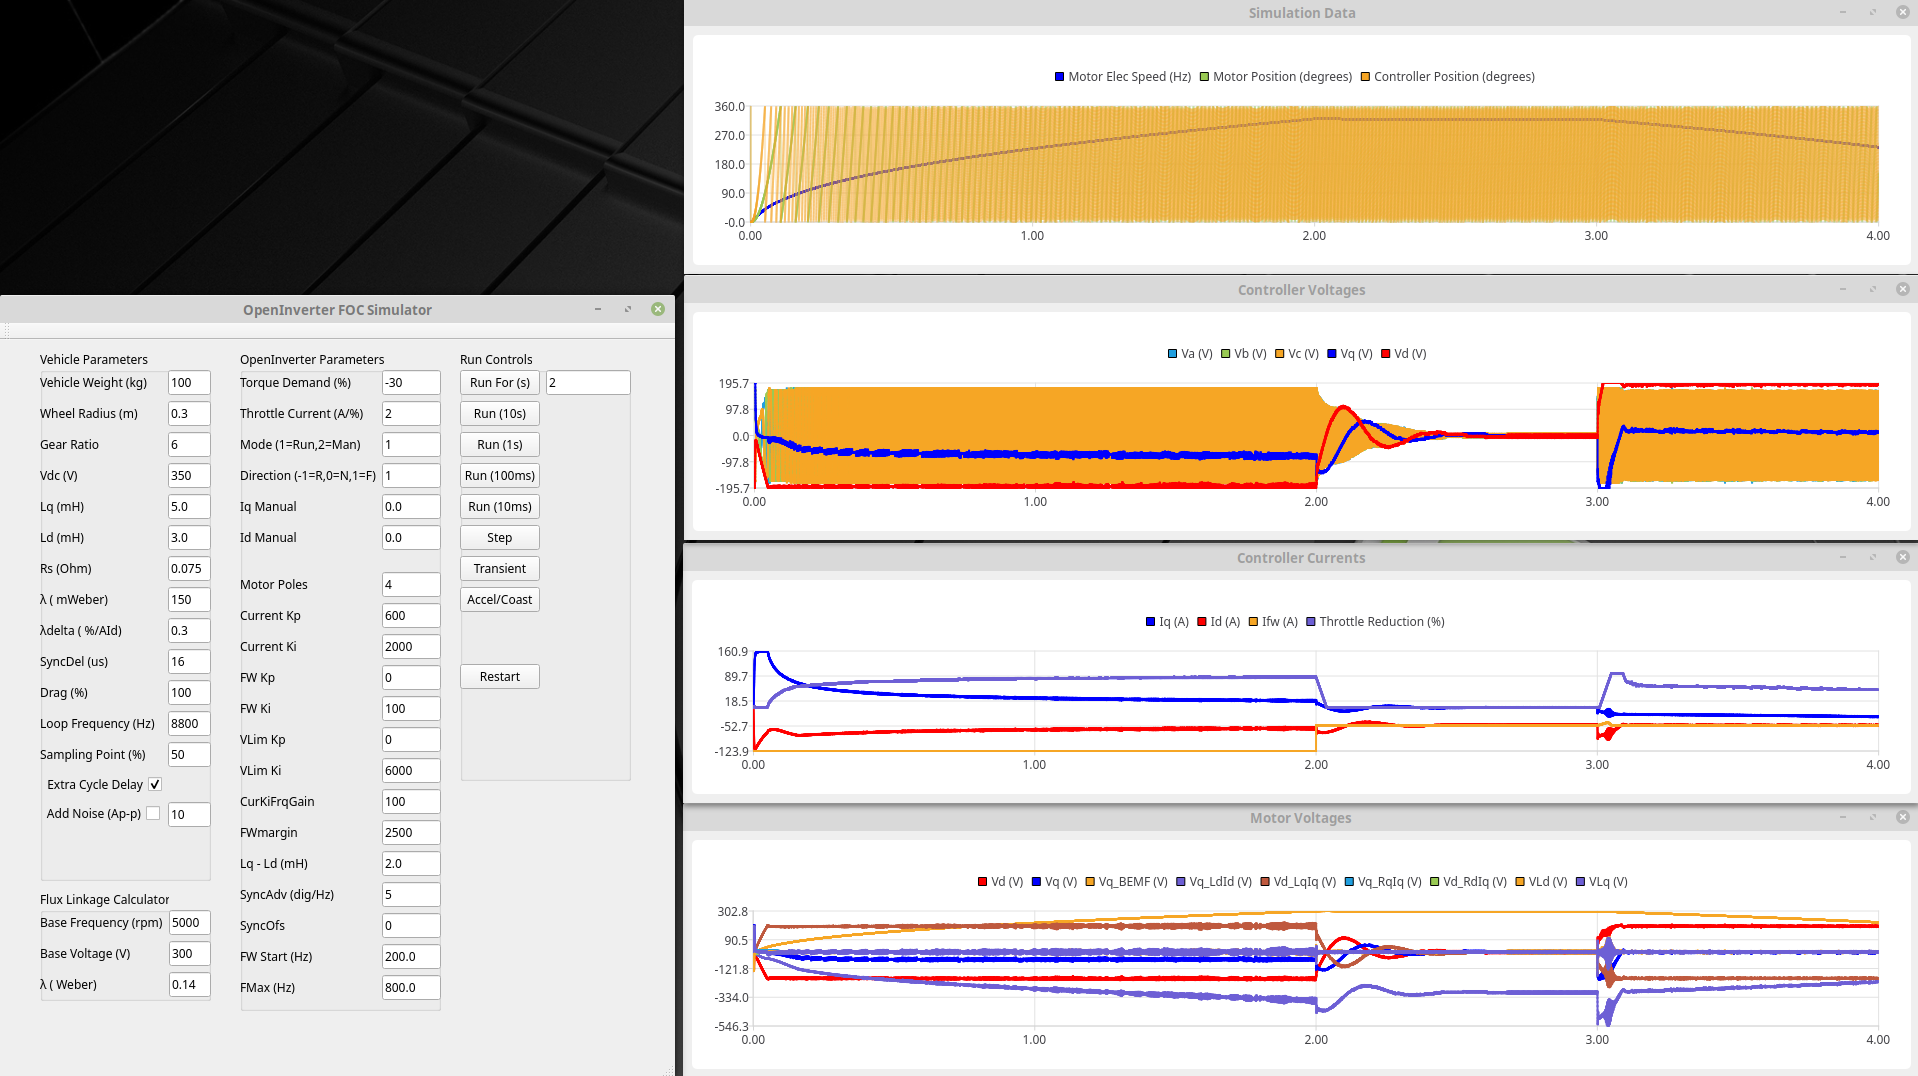Maximize the Simulation Data window

[1873, 12]
